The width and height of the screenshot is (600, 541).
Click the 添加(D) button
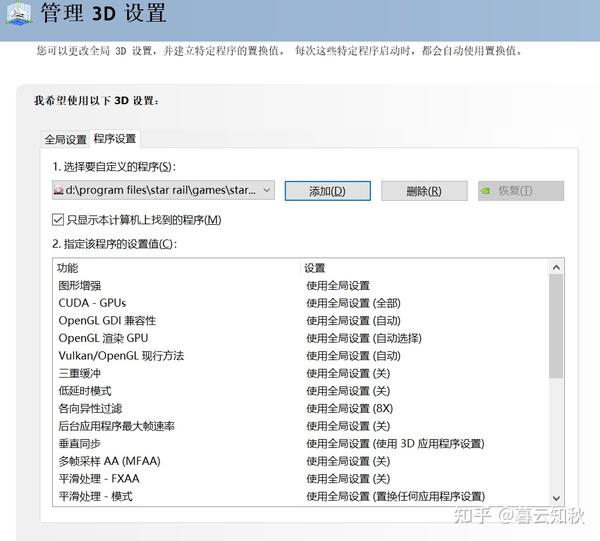tap(328, 191)
